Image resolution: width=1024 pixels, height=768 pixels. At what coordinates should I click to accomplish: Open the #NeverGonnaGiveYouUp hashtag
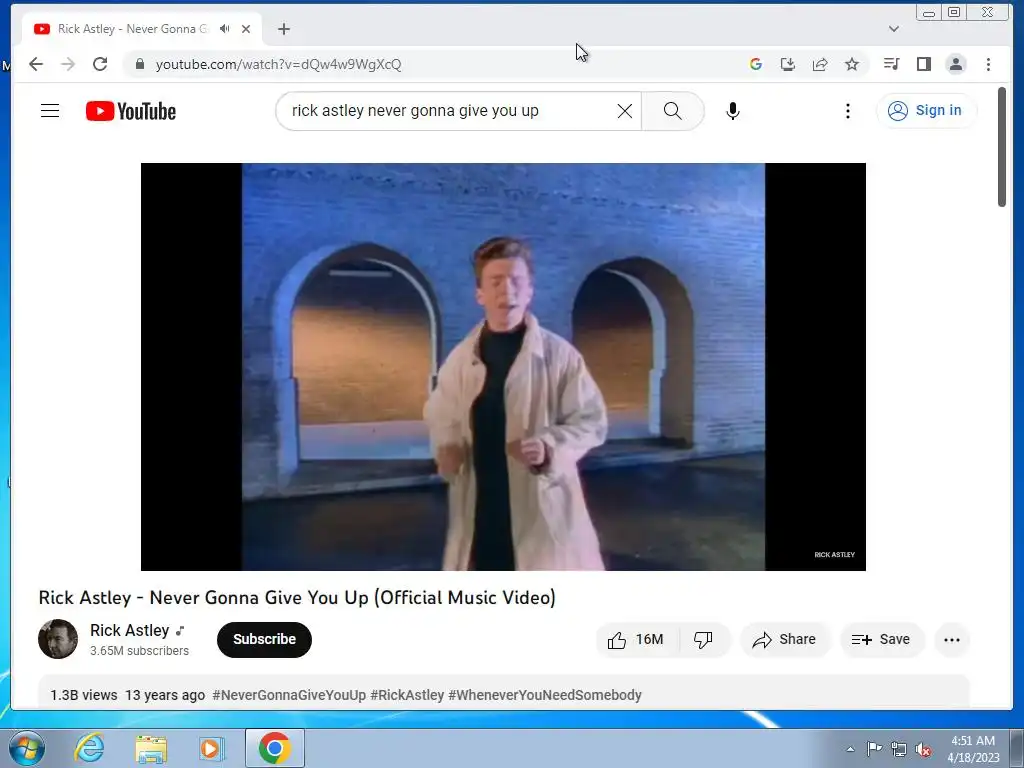point(289,695)
